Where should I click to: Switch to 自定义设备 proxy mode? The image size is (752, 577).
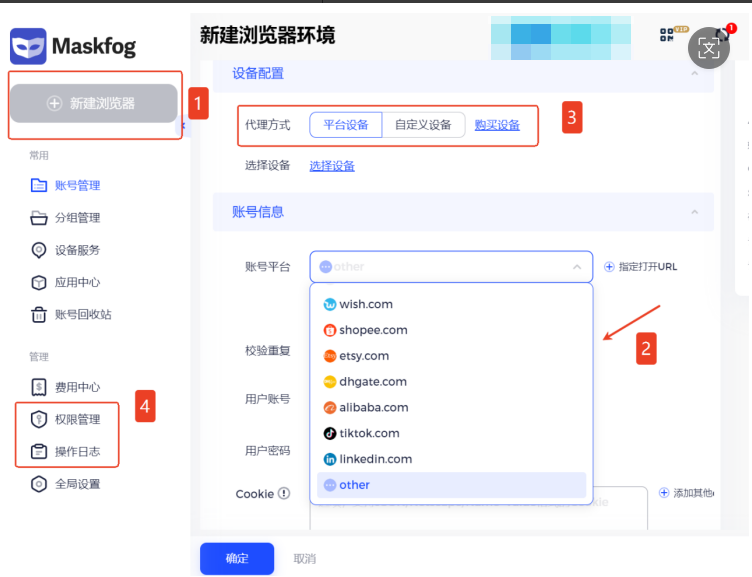(x=423, y=125)
